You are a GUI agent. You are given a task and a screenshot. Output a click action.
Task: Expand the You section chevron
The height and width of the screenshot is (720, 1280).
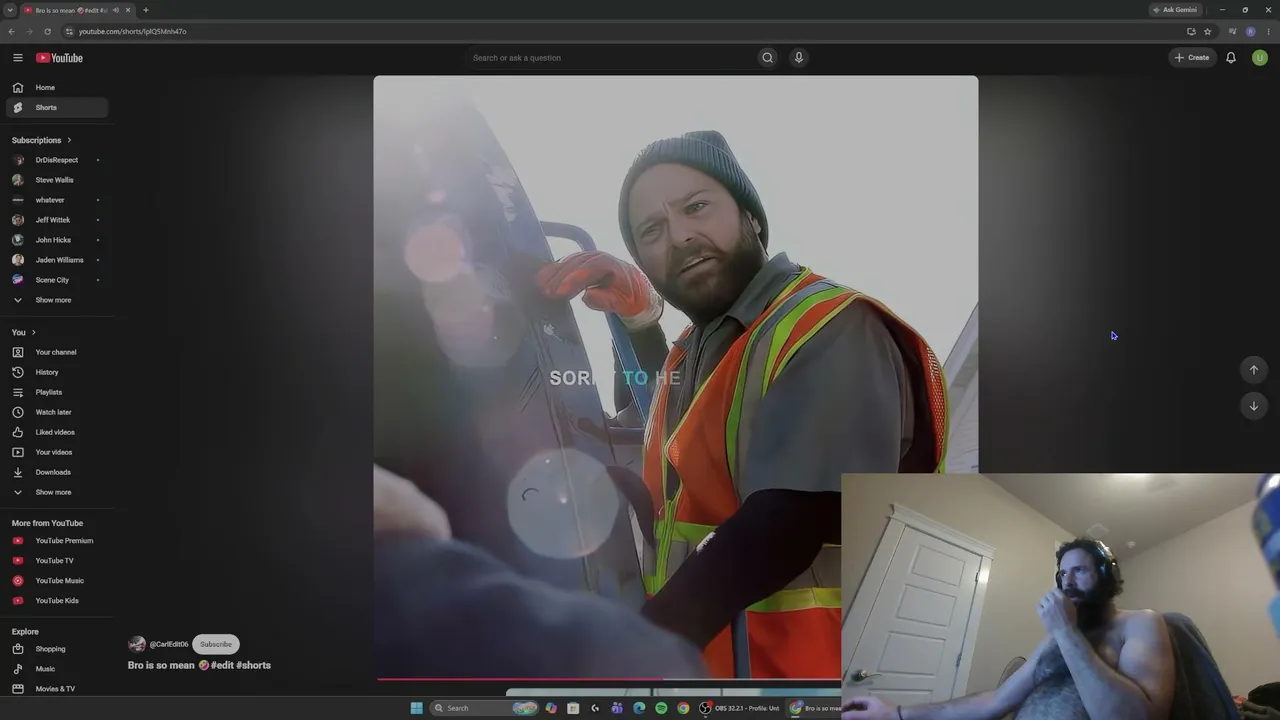(x=33, y=332)
